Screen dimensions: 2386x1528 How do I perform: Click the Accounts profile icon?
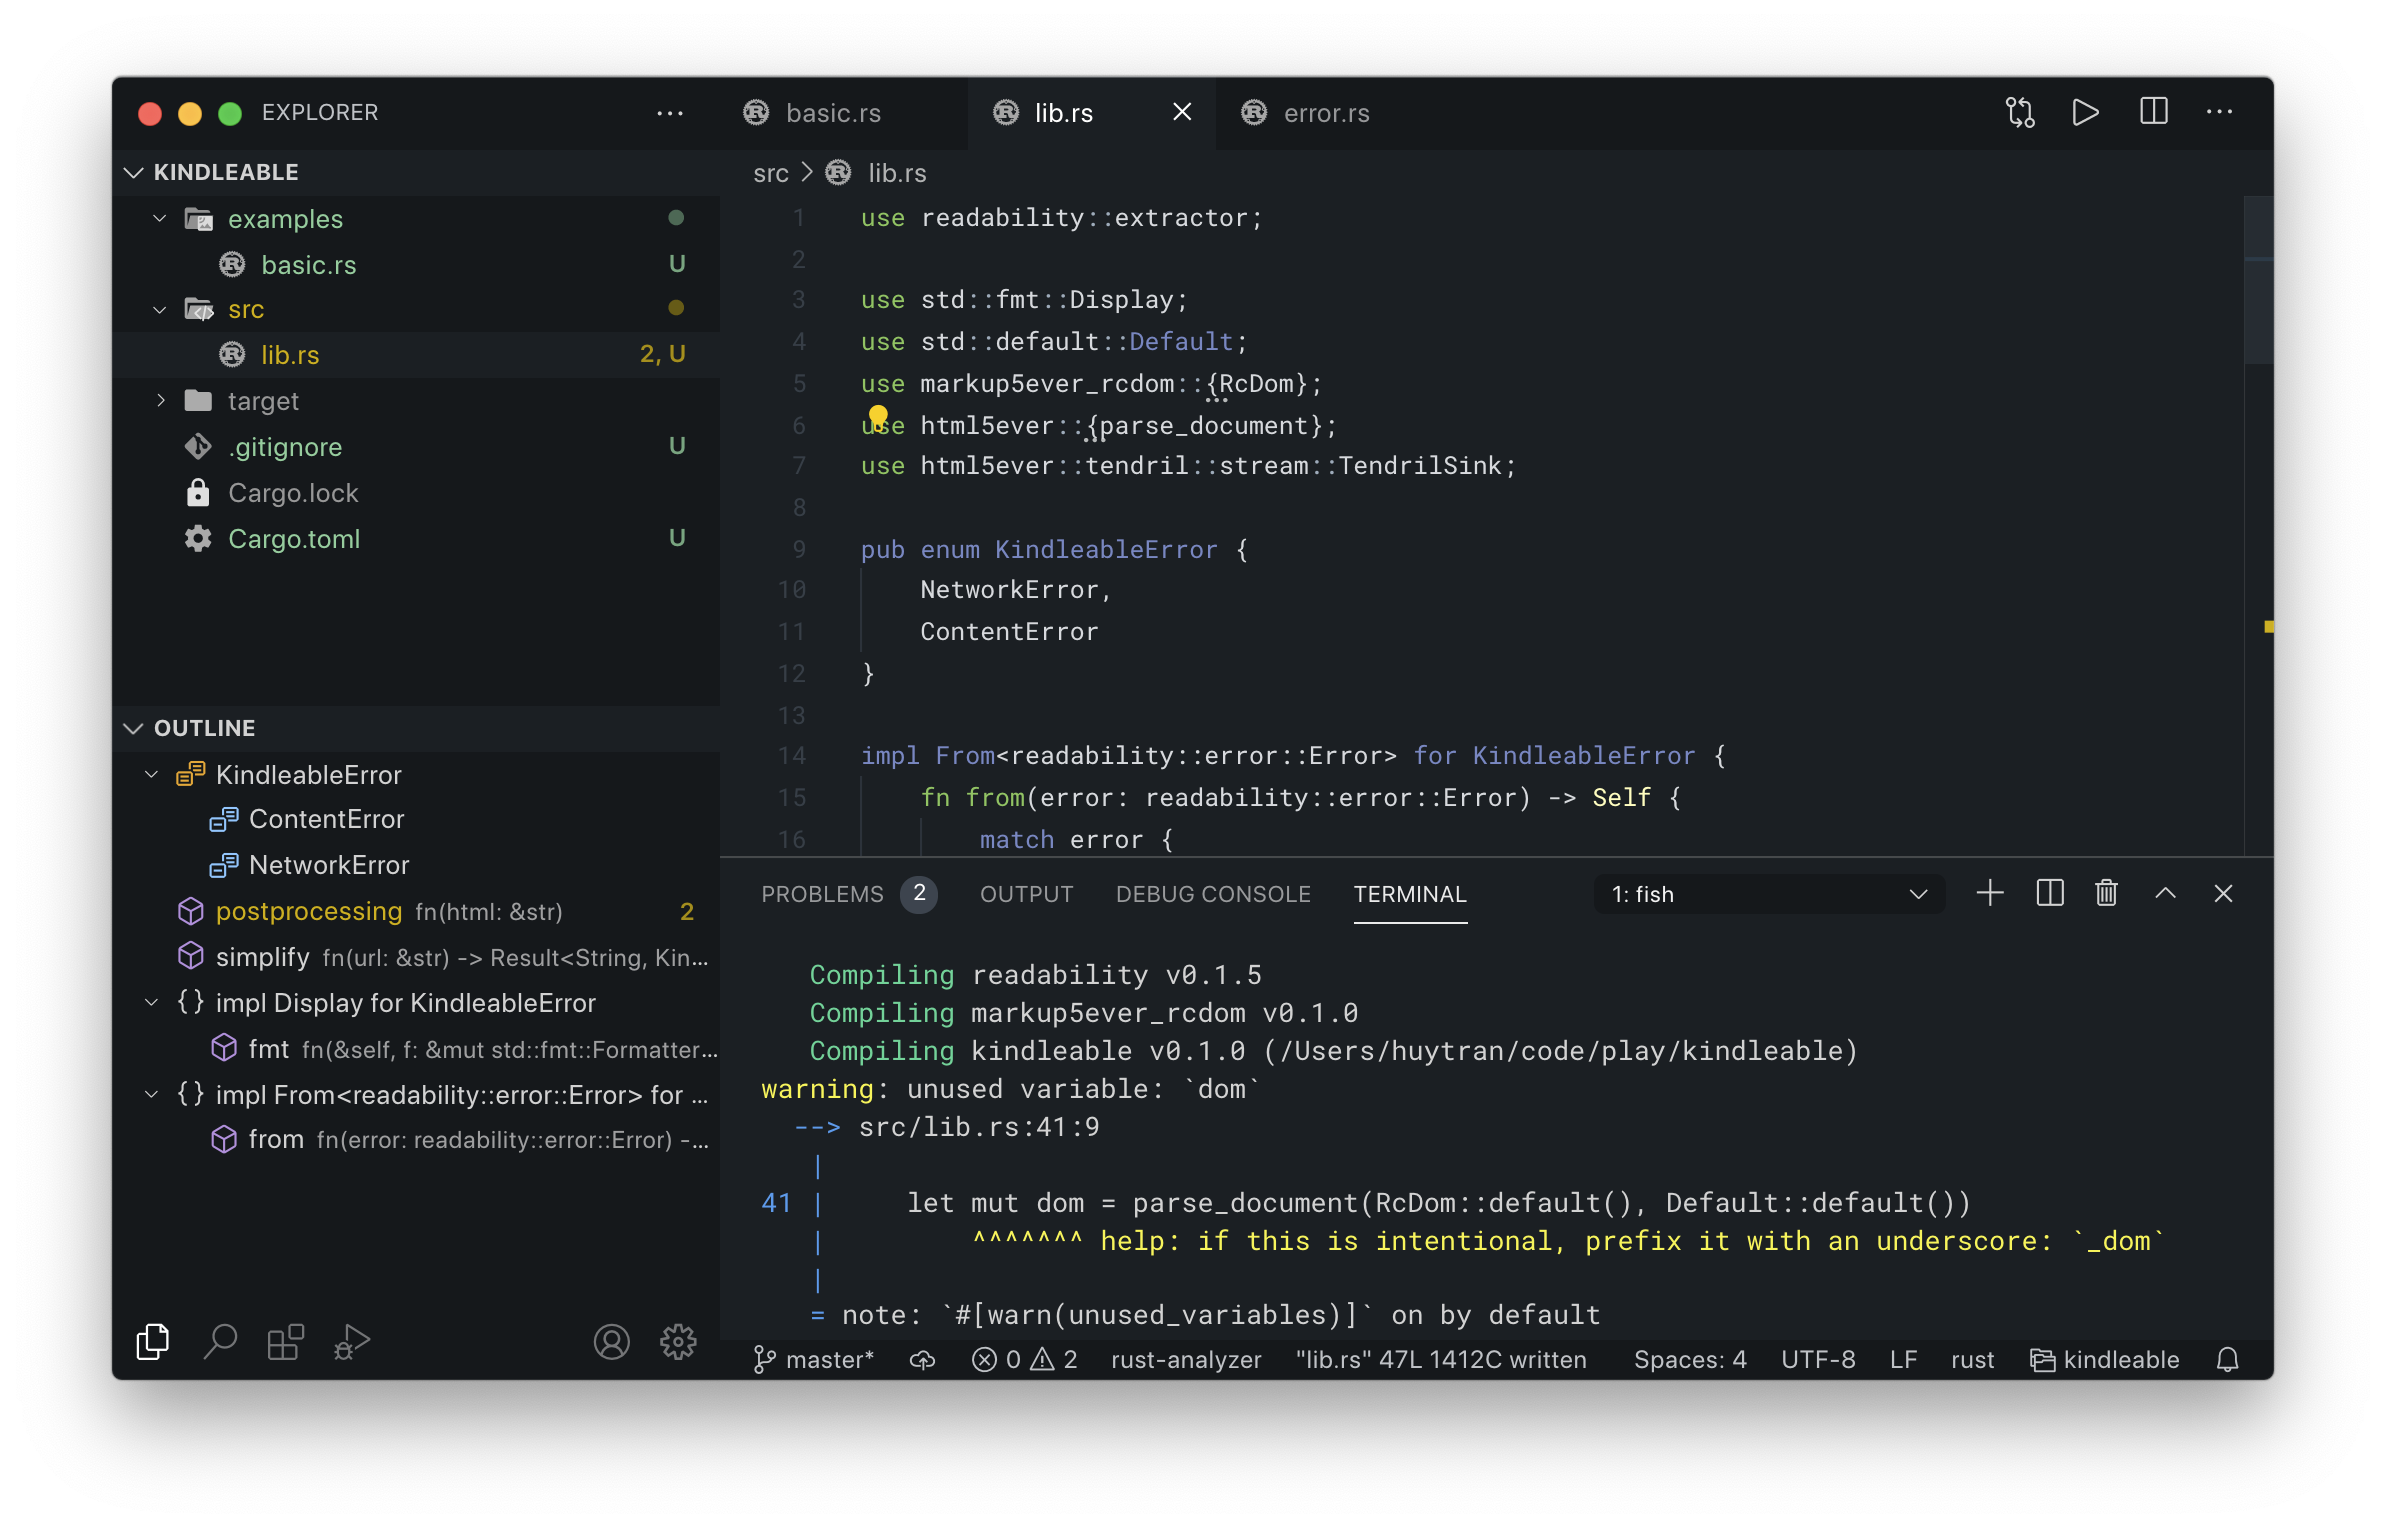(611, 1341)
